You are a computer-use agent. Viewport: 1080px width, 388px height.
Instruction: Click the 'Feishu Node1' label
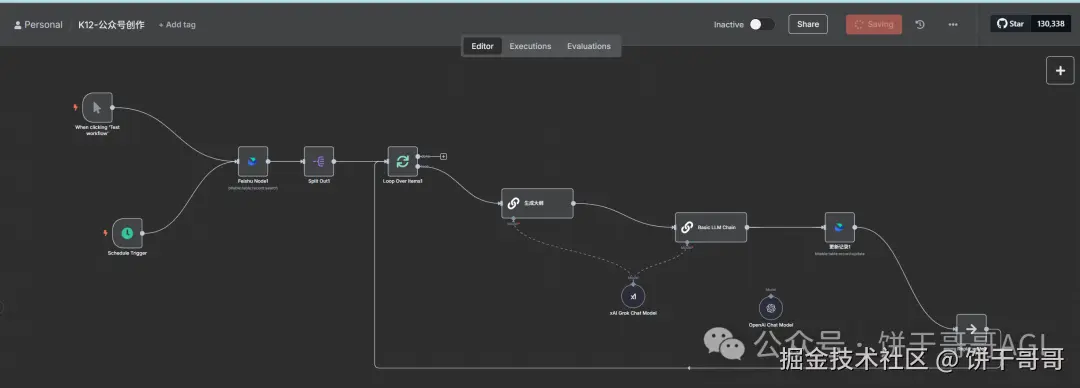point(253,181)
